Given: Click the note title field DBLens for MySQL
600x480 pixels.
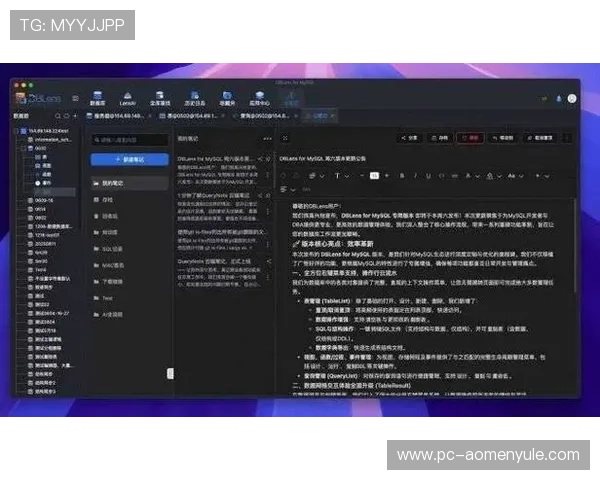Looking at the screenshot, I should click(323, 158).
